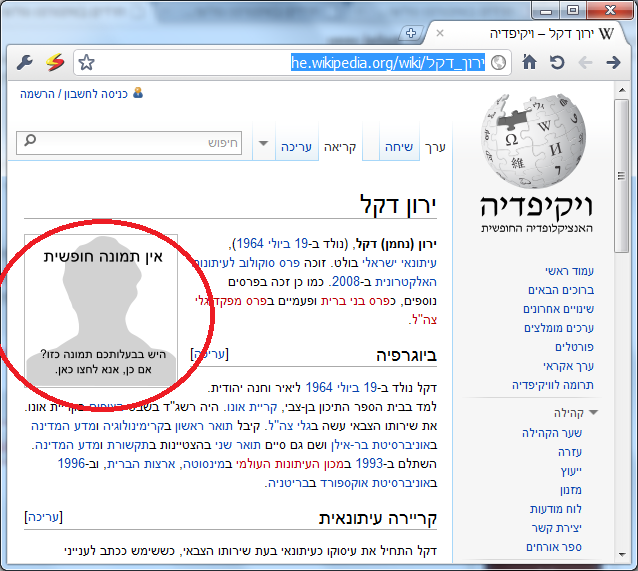Bookmark page with the star icon
The height and width of the screenshot is (571, 638).
pos(86,63)
